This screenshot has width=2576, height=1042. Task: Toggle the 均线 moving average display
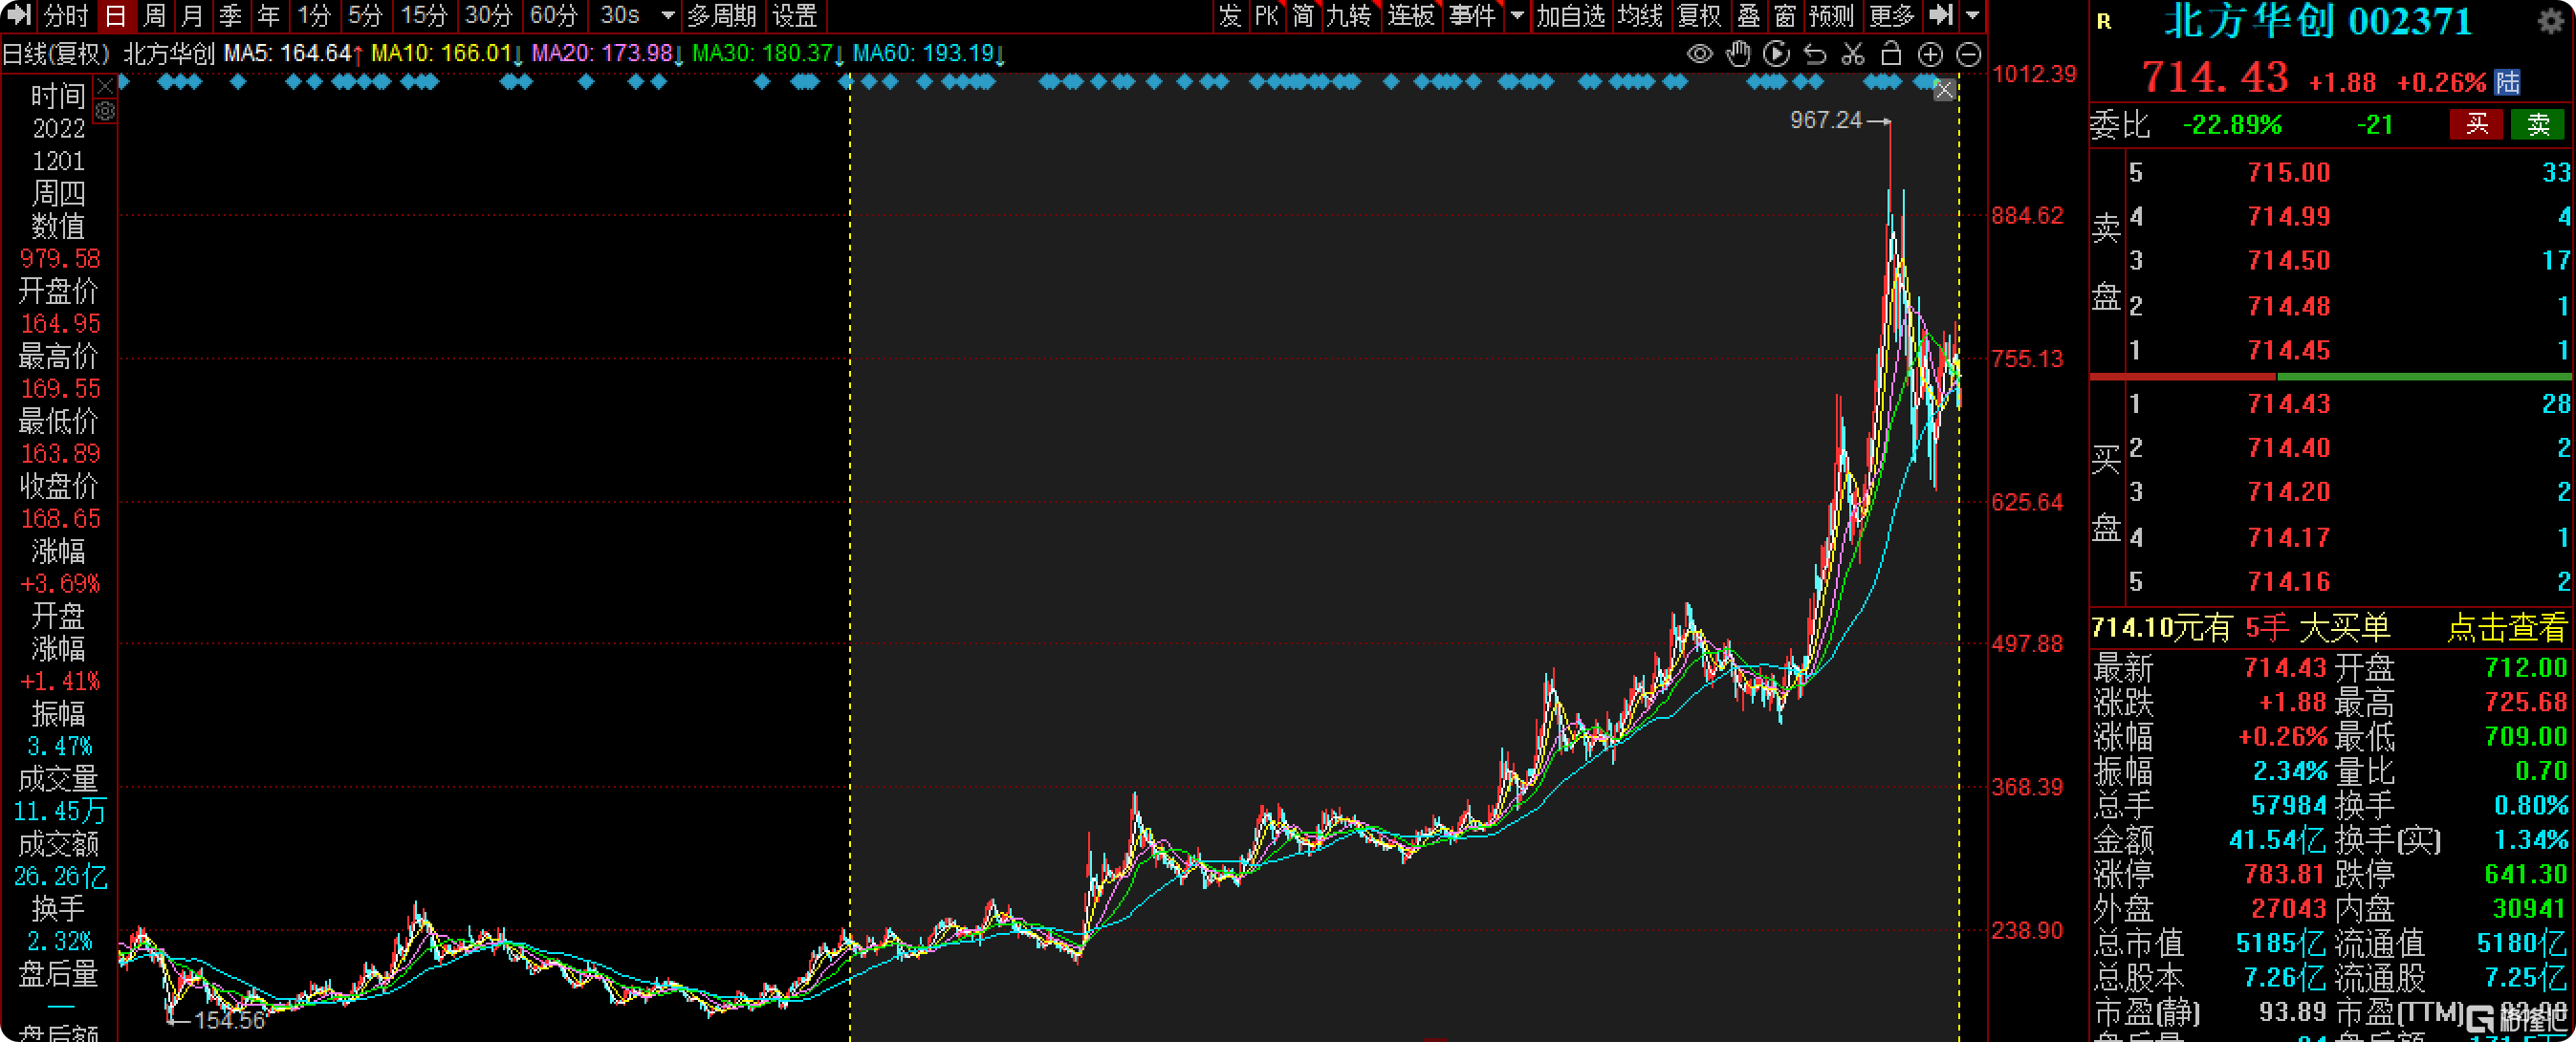[x=1640, y=15]
